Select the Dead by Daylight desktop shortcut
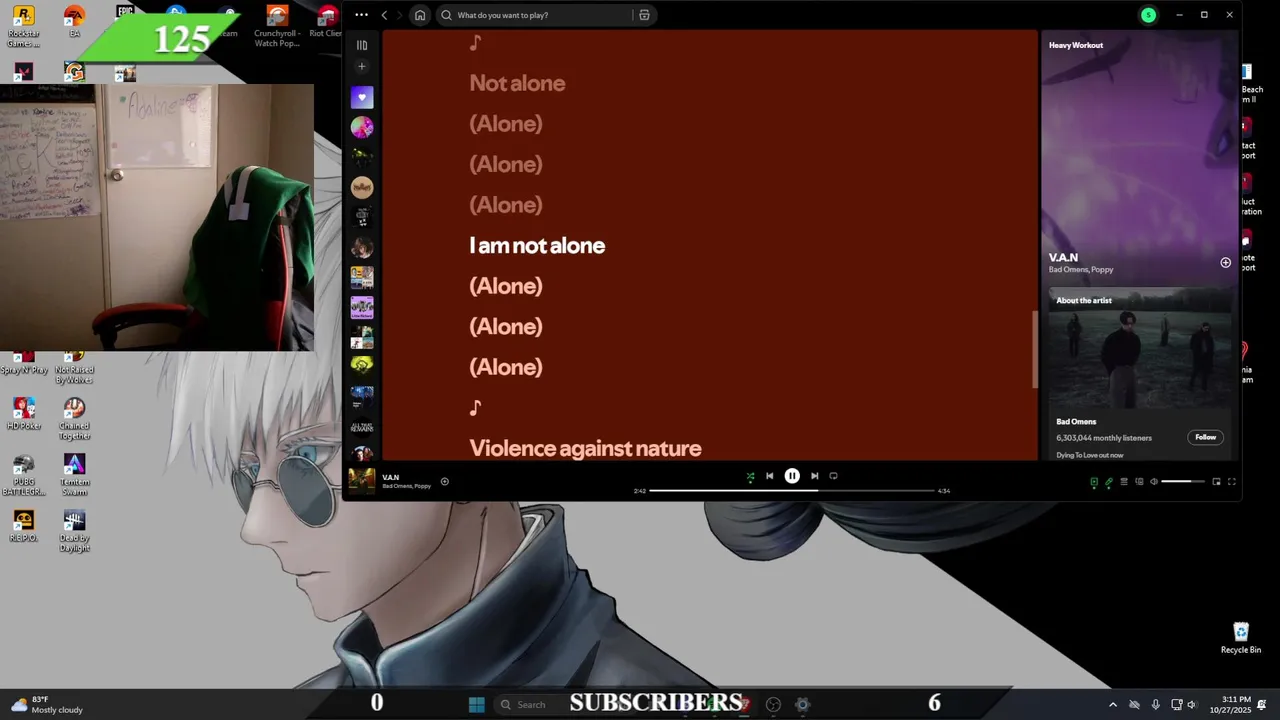The width and height of the screenshot is (1280, 720). 74,531
